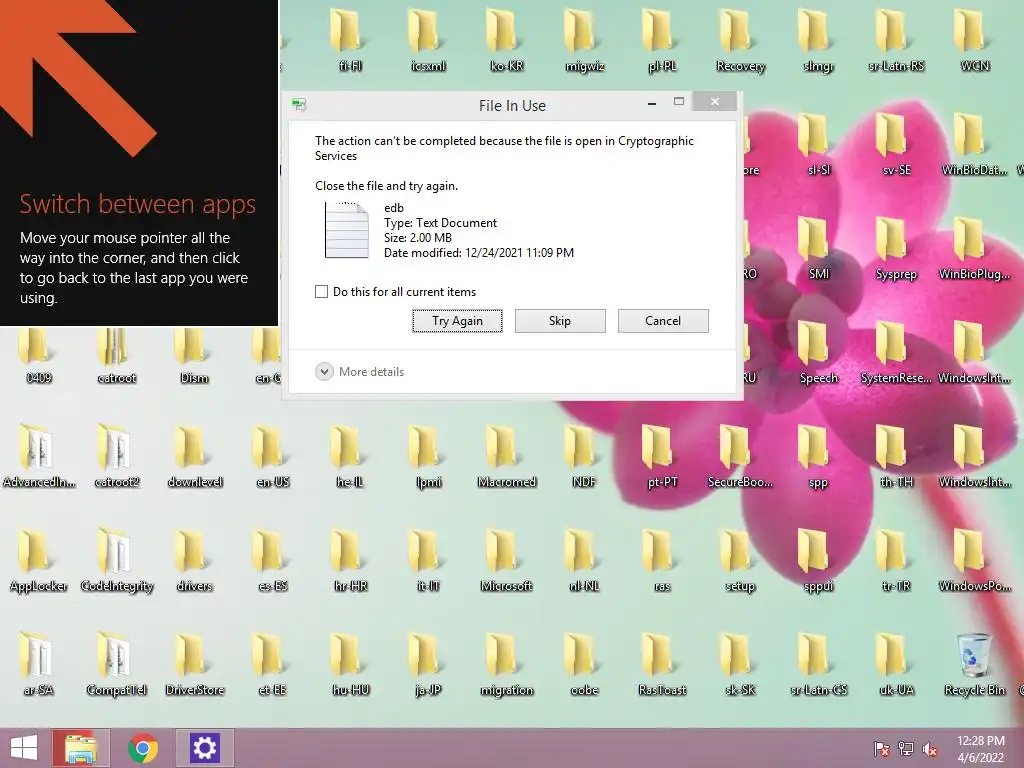Click the 'Switch between apps' heading

[x=138, y=204]
